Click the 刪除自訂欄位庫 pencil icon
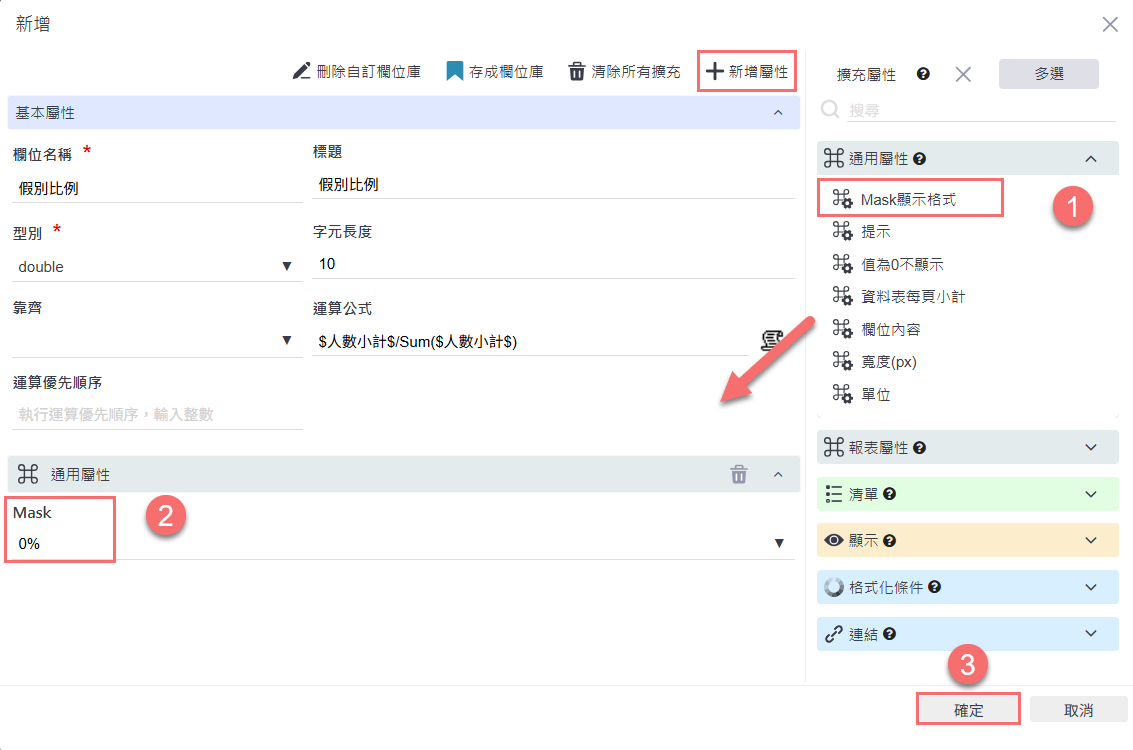 pyautogui.click(x=302, y=71)
